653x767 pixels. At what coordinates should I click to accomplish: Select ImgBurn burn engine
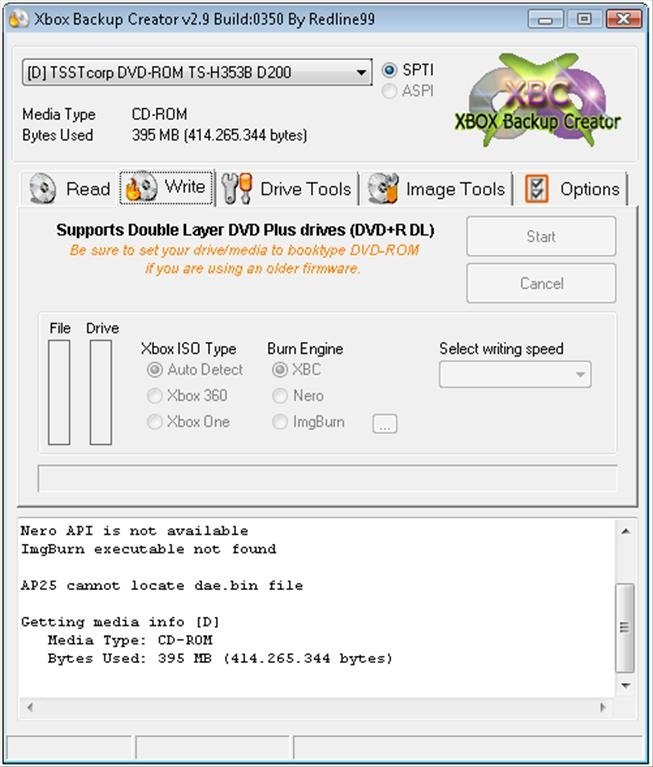coord(280,422)
